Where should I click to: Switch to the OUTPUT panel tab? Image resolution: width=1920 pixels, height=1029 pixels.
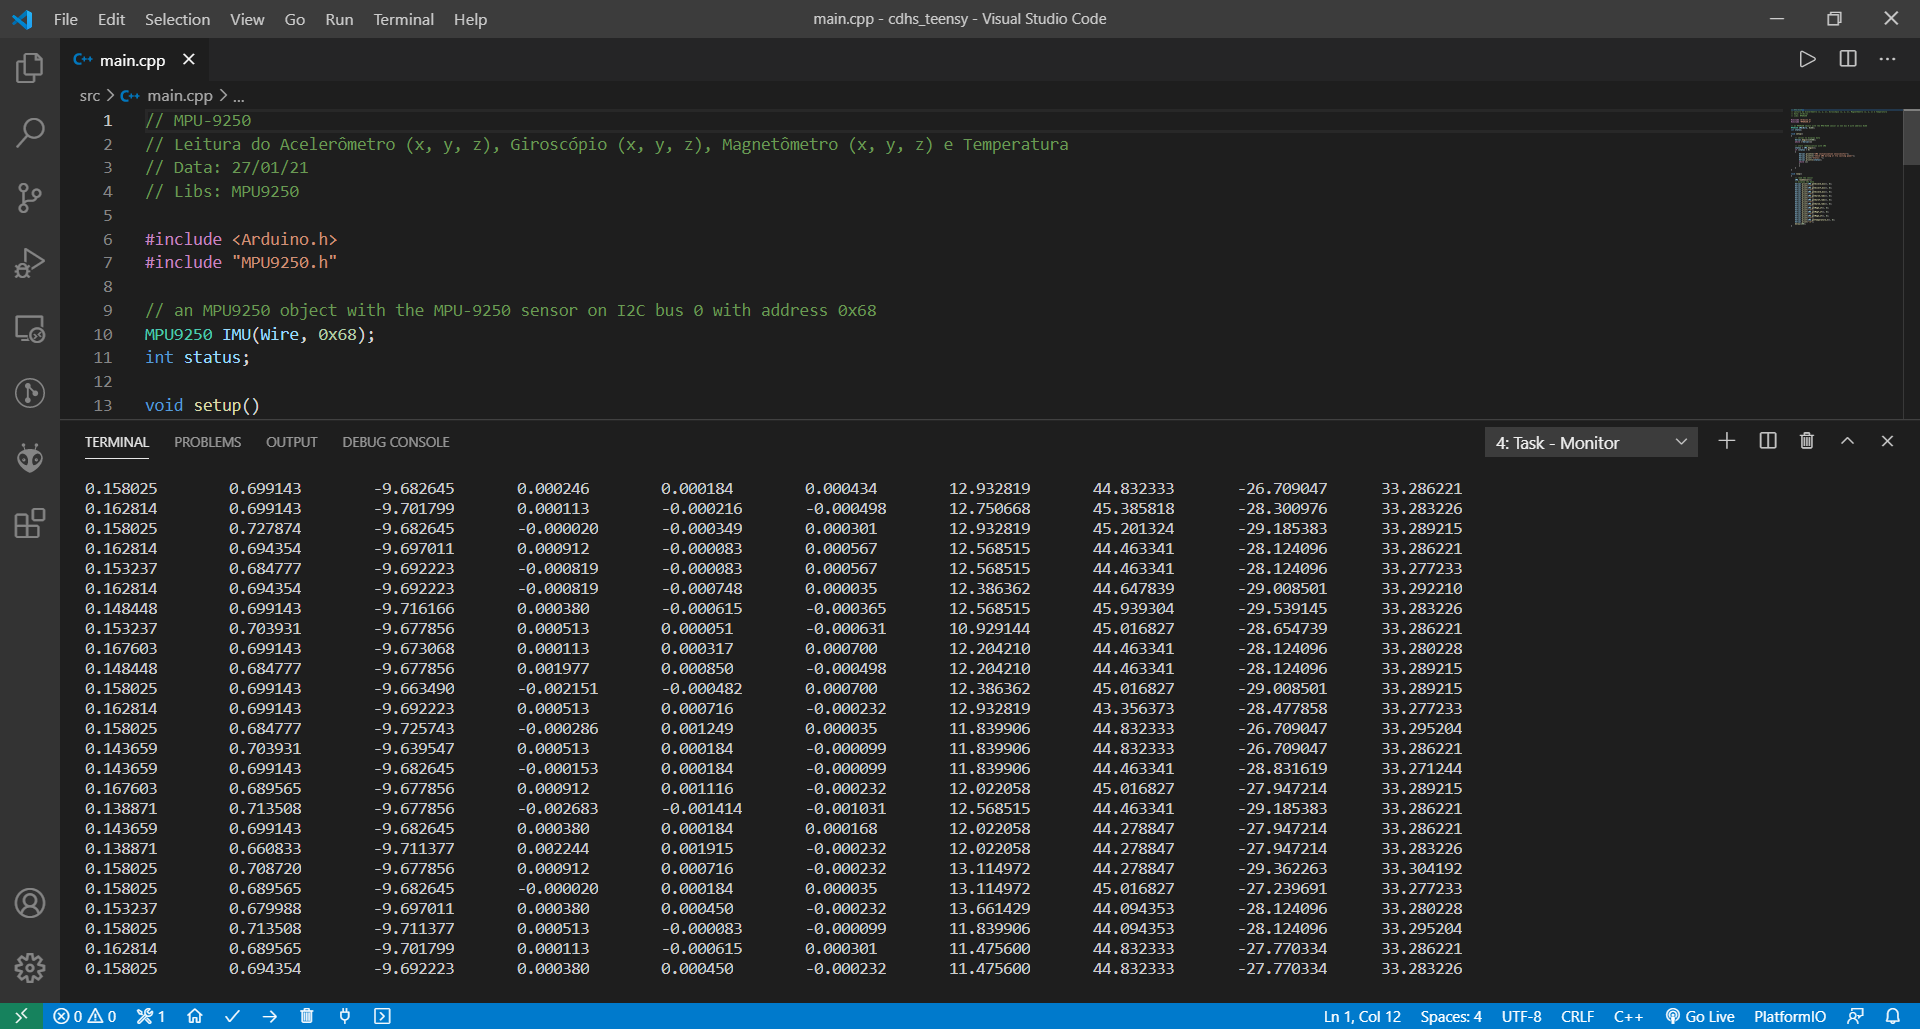tap(292, 442)
